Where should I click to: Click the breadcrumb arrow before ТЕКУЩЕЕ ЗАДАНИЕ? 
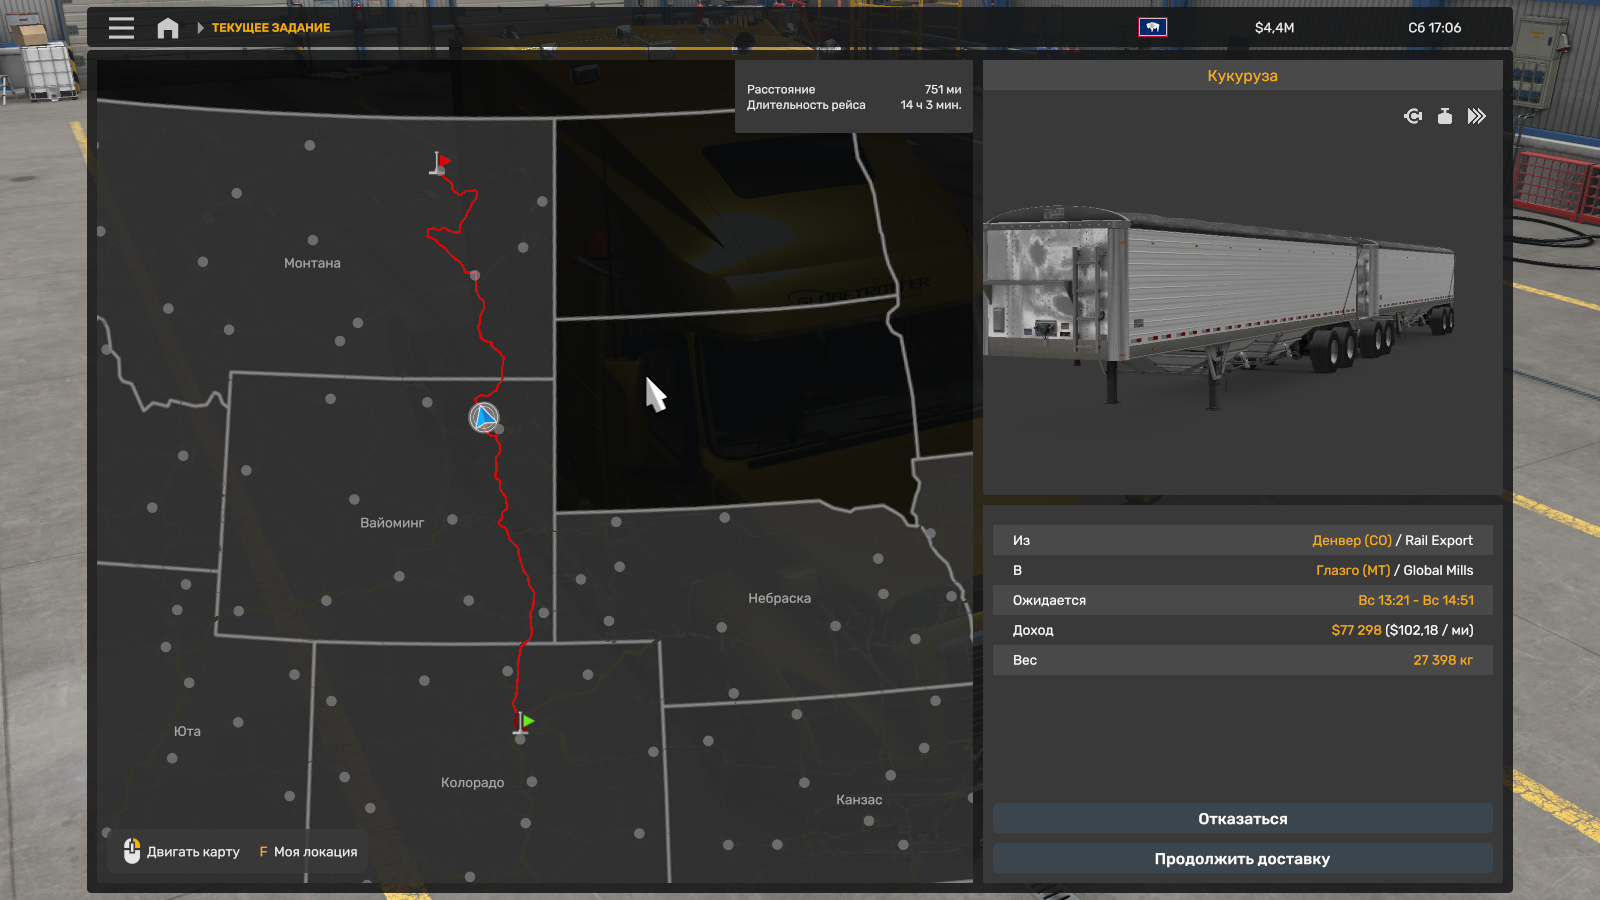pos(200,28)
